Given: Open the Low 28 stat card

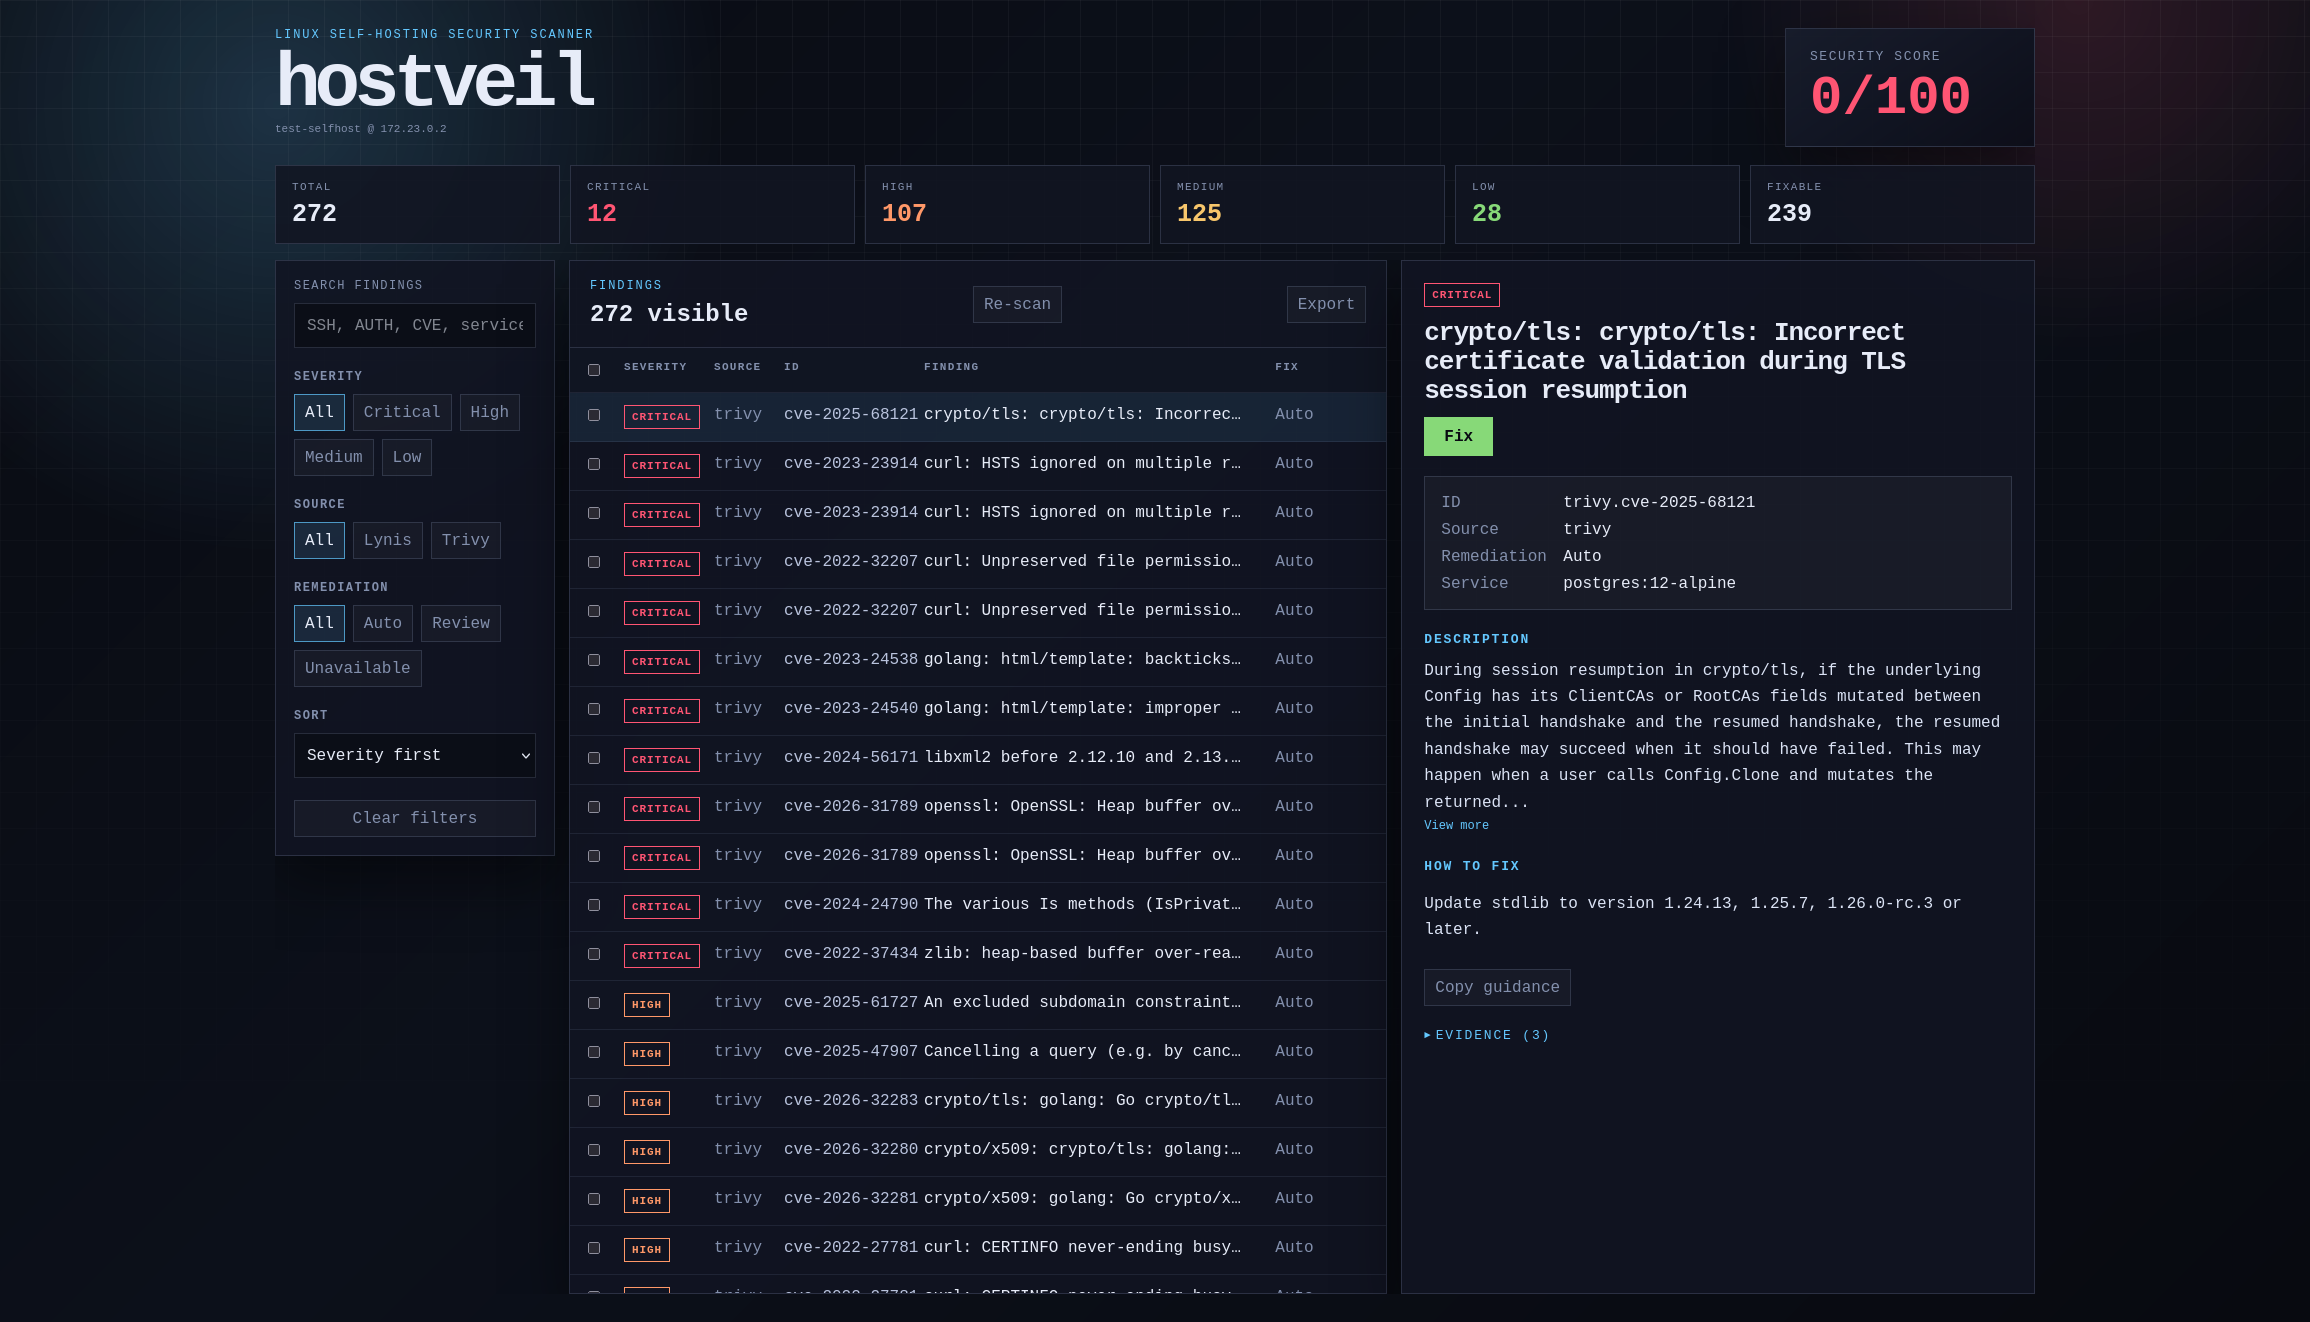Looking at the screenshot, I should pos(1597,204).
